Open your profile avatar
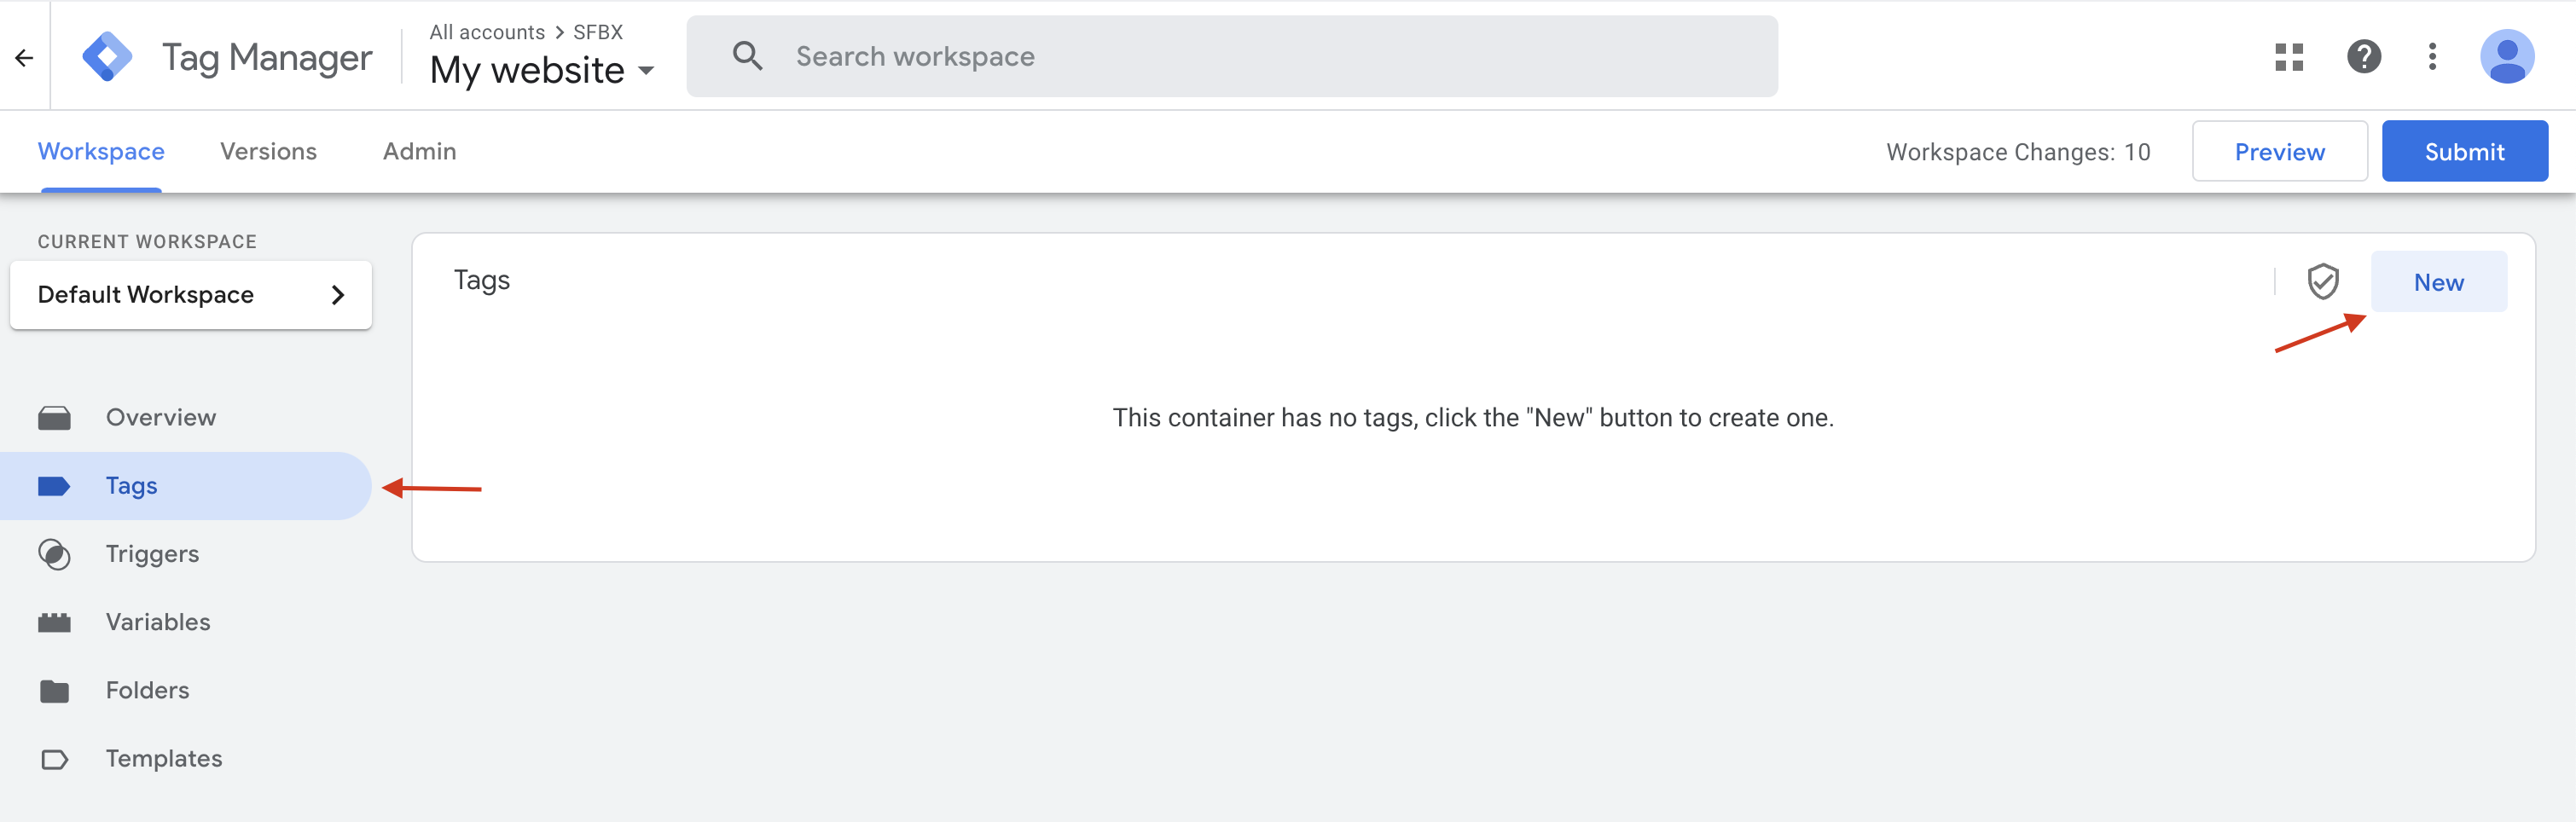Image resolution: width=2576 pixels, height=822 pixels. (x=2509, y=57)
